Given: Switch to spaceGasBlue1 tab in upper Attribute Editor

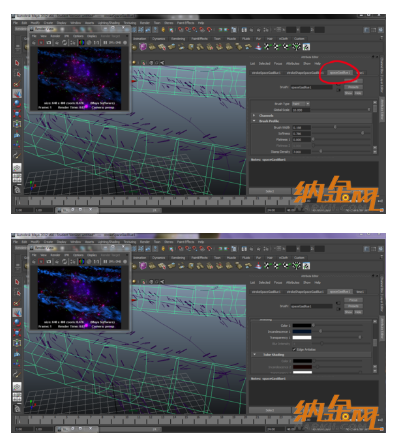Looking at the screenshot, I should 339,72.
